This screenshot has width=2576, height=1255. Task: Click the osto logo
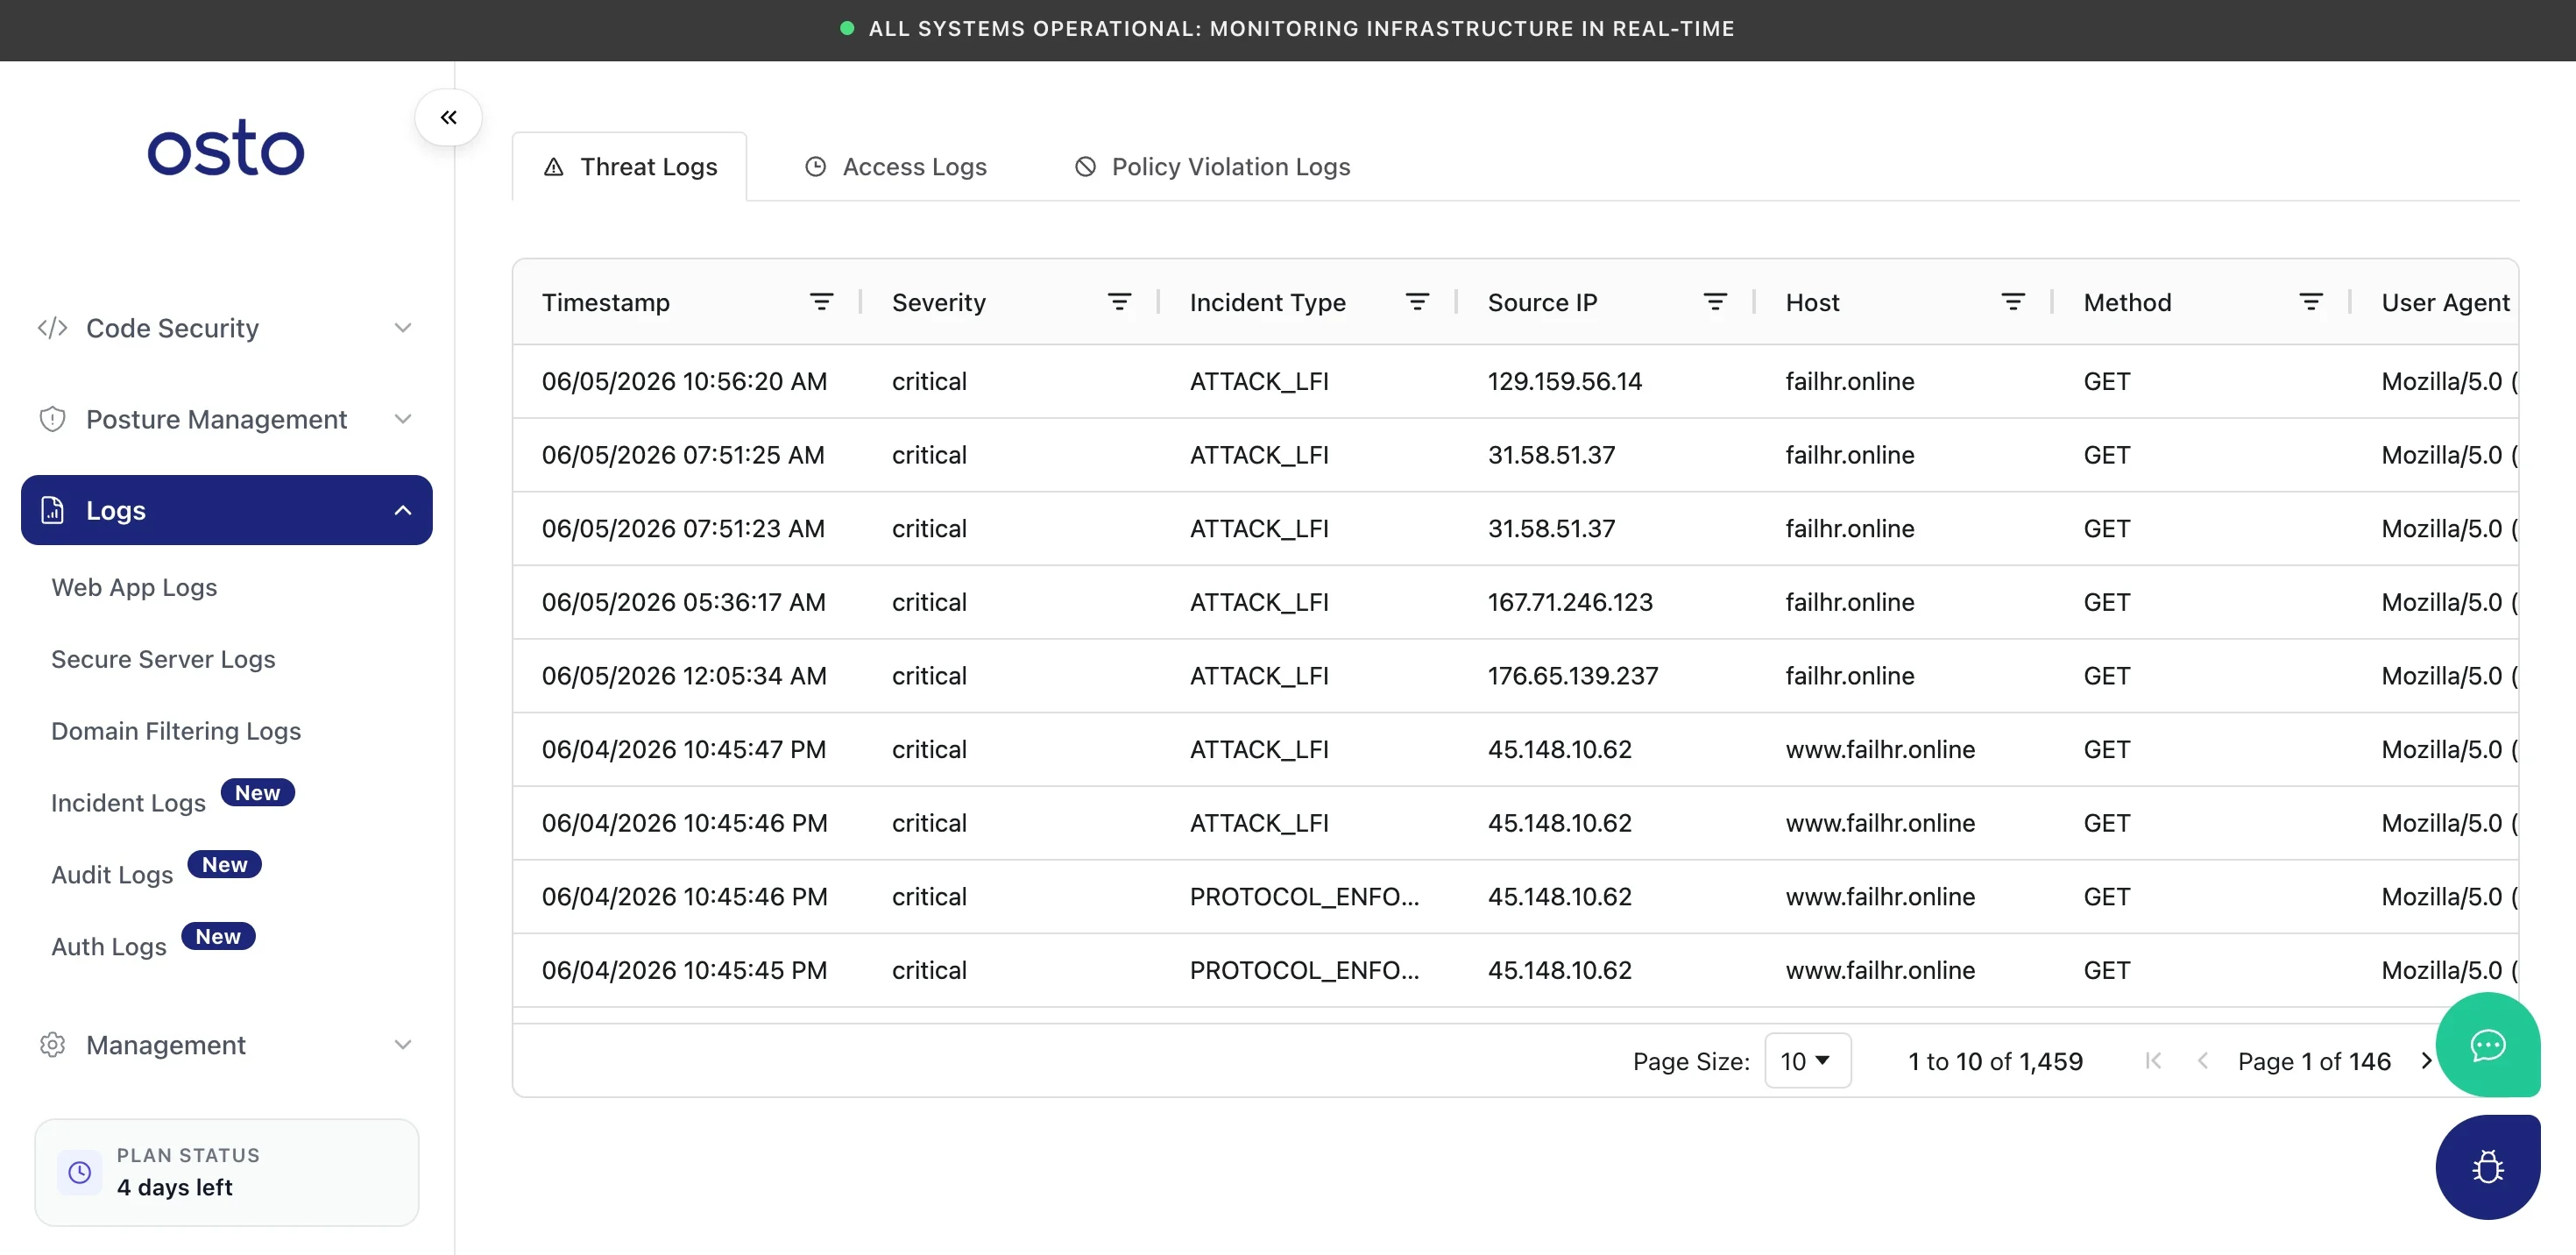[x=226, y=148]
